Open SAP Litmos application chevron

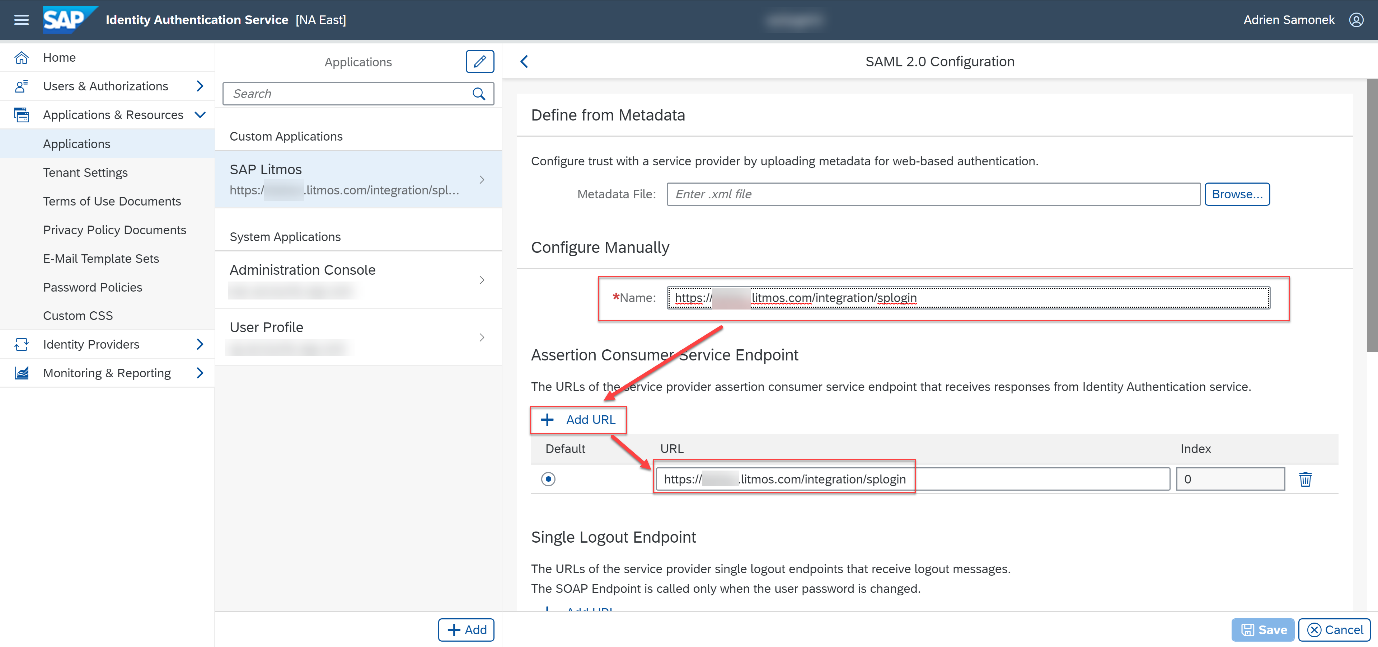coord(482,180)
